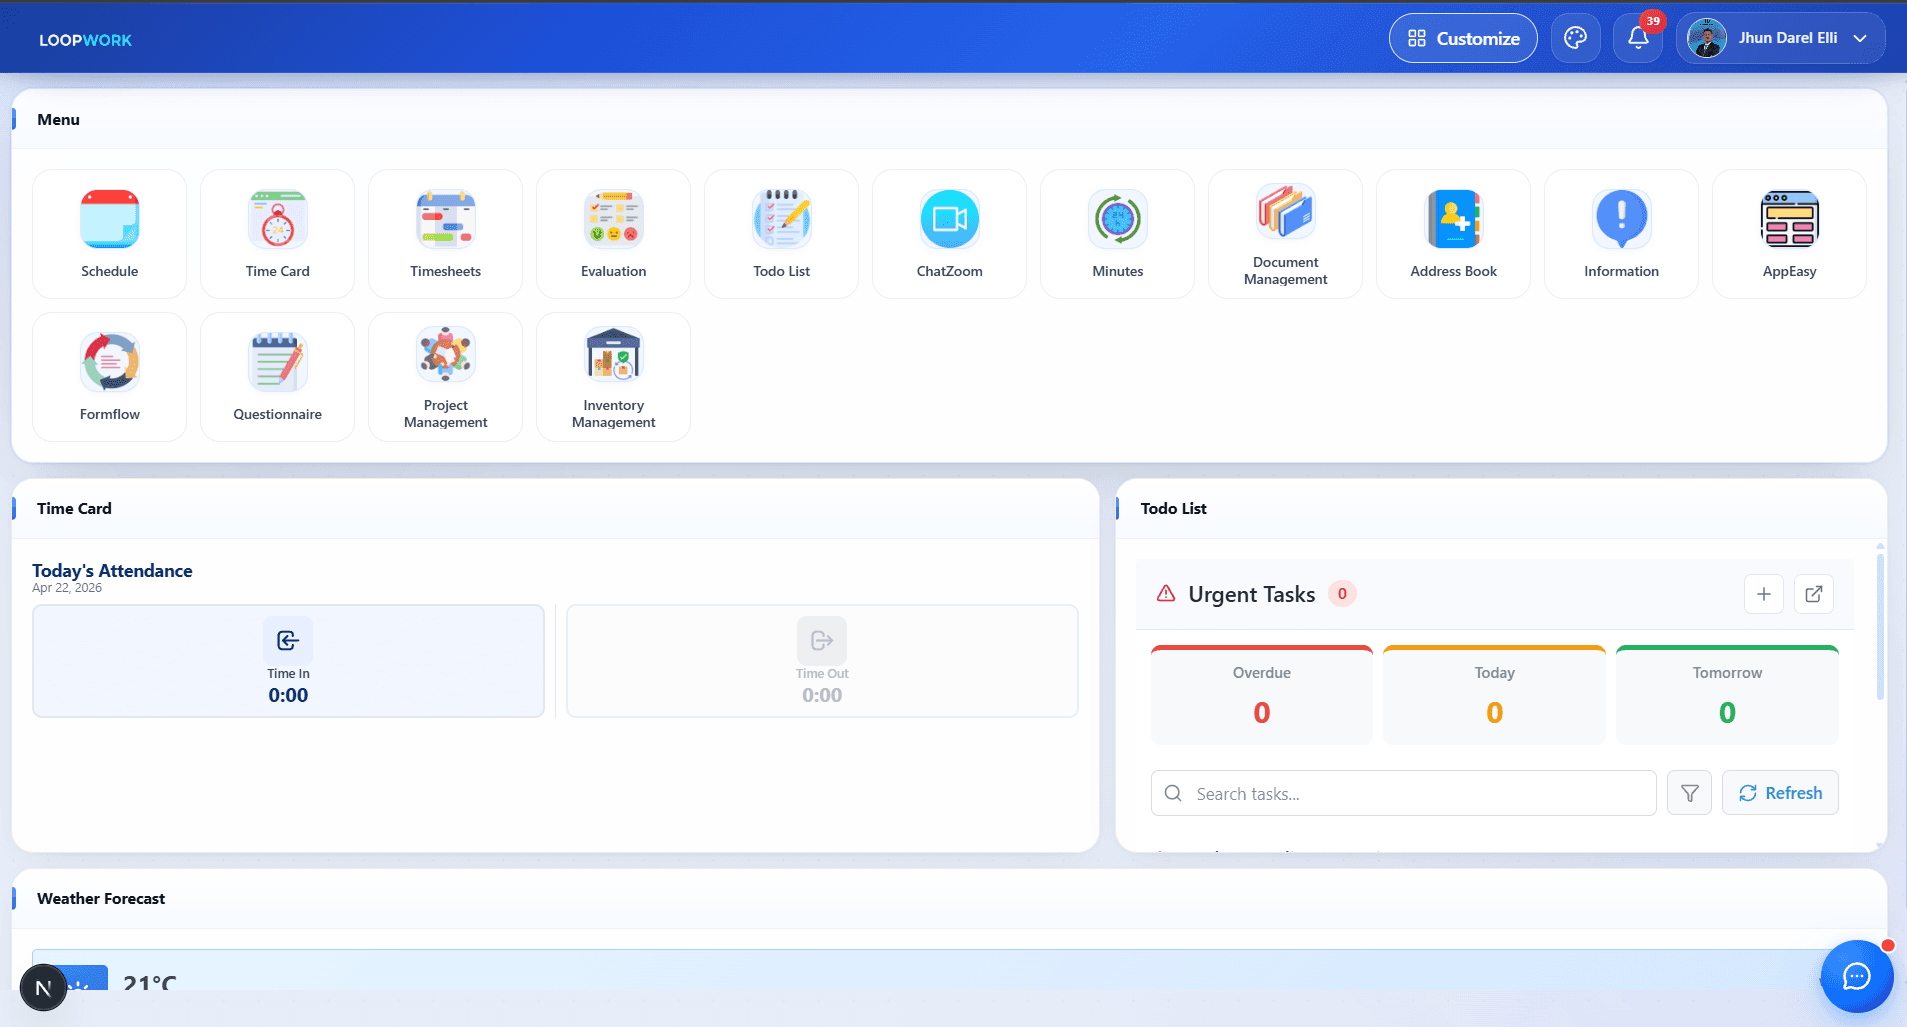Add a new urgent task
Viewport: 1907px width, 1027px height.
point(1763,594)
